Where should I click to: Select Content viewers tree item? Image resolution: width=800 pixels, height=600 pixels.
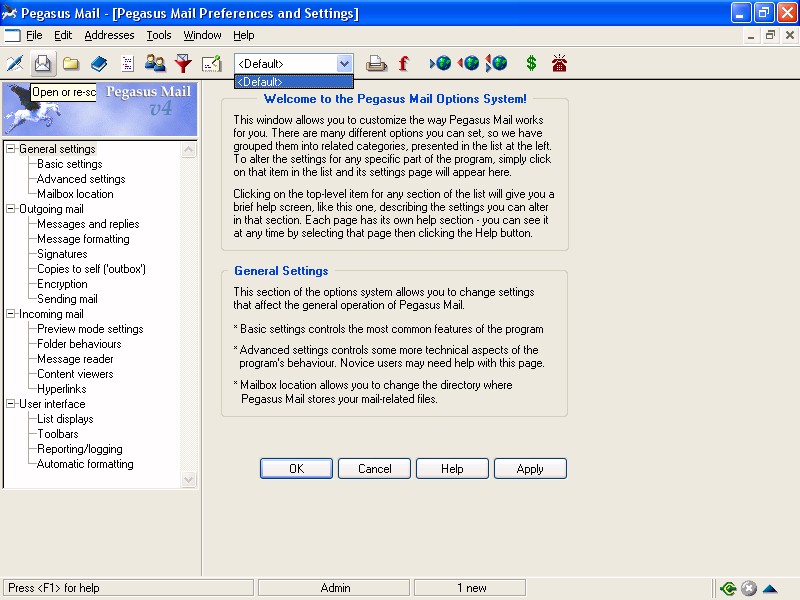(76, 374)
